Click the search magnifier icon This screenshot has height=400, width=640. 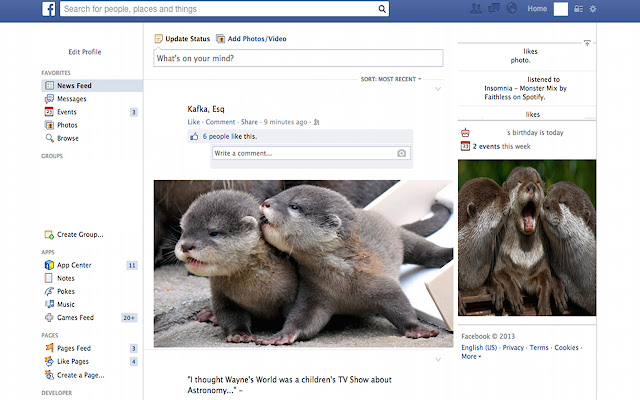(382, 9)
